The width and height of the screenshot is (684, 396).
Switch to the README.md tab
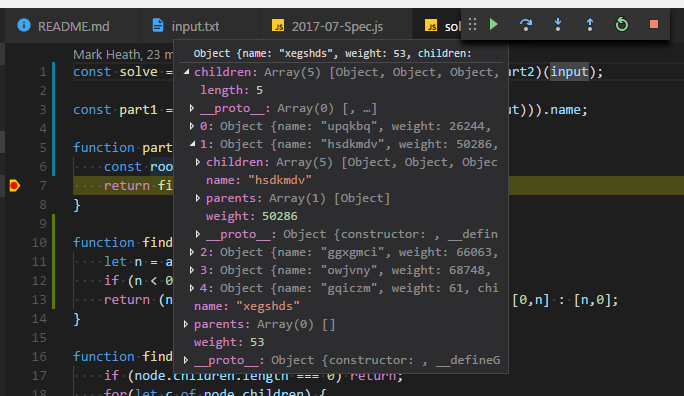click(x=72, y=26)
